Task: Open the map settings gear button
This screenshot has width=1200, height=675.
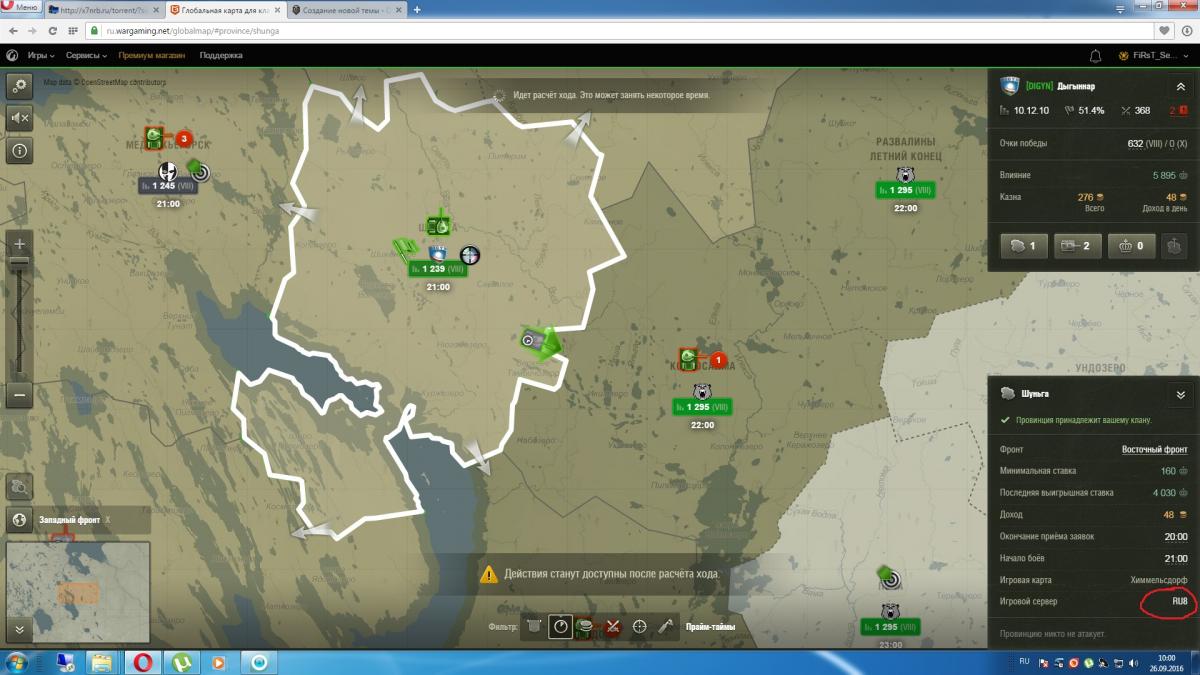Action: 20,87
